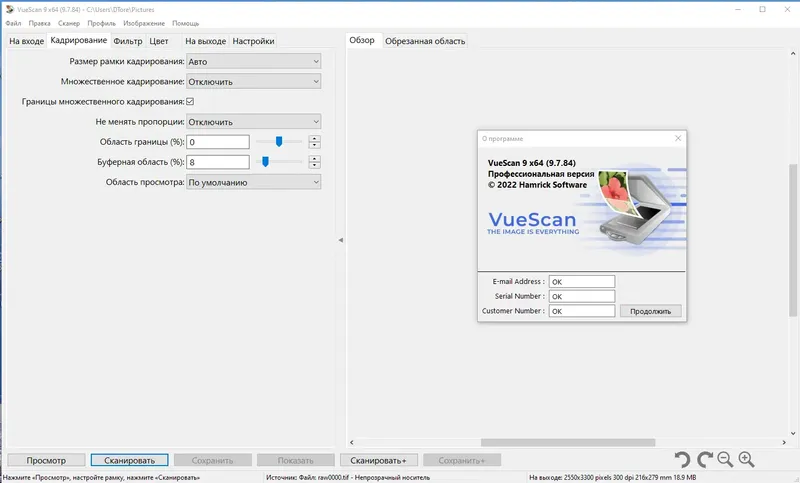
Task: Decrease Область границы value with down stepper
Action: click(315, 145)
